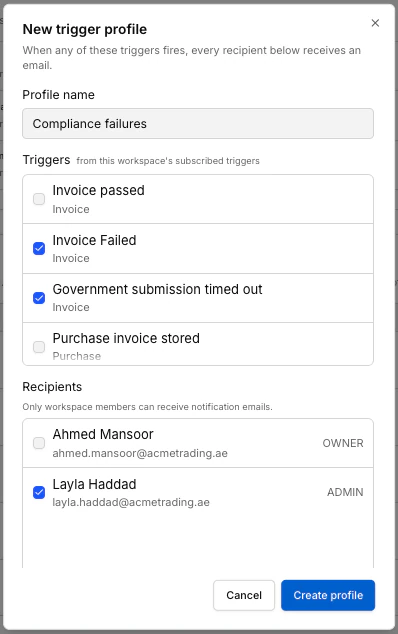Click 'from this workspace's subscribed triggers' text

pyautogui.click(x=168, y=161)
